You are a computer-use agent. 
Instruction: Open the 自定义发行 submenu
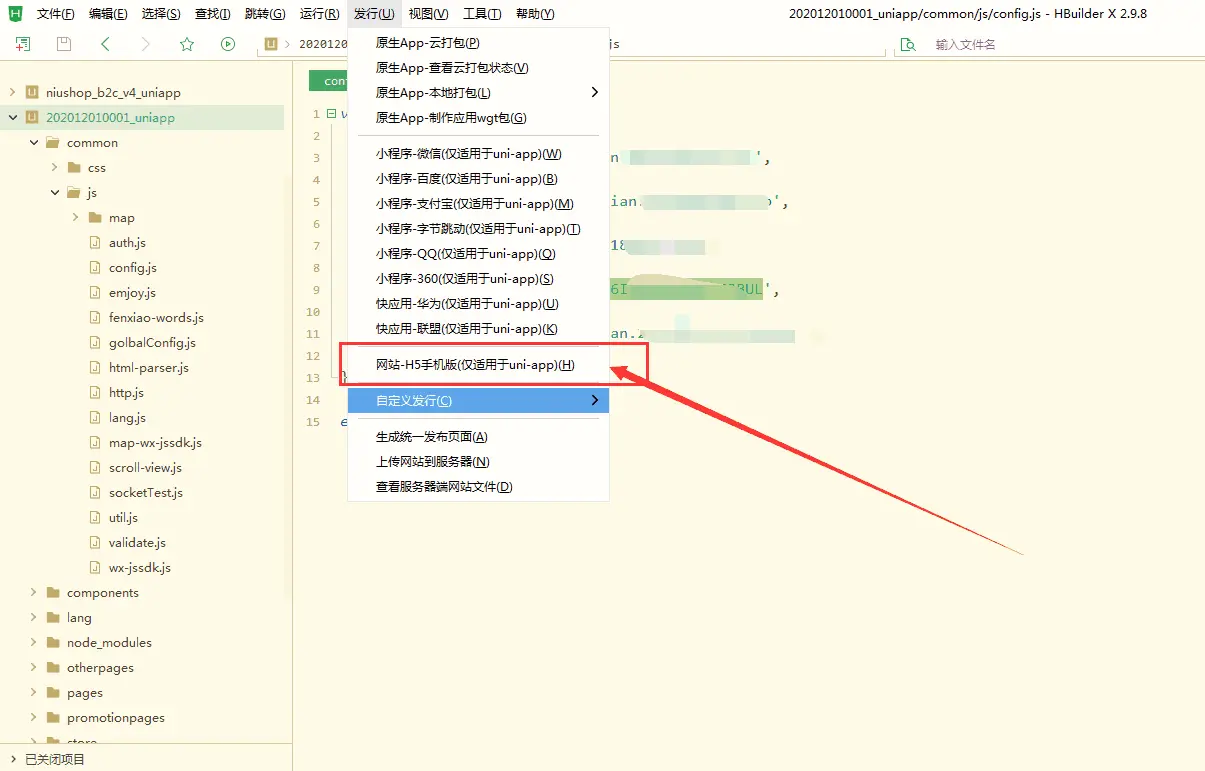point(477,401)
